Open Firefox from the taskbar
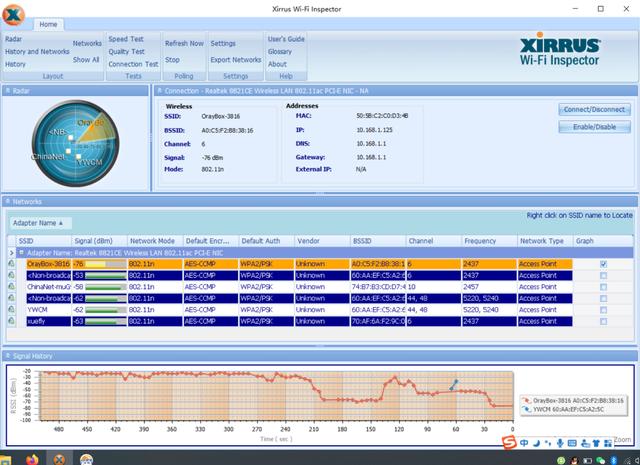Image resolution: width=640 pixels, height=465 pixels. [32, 458]
